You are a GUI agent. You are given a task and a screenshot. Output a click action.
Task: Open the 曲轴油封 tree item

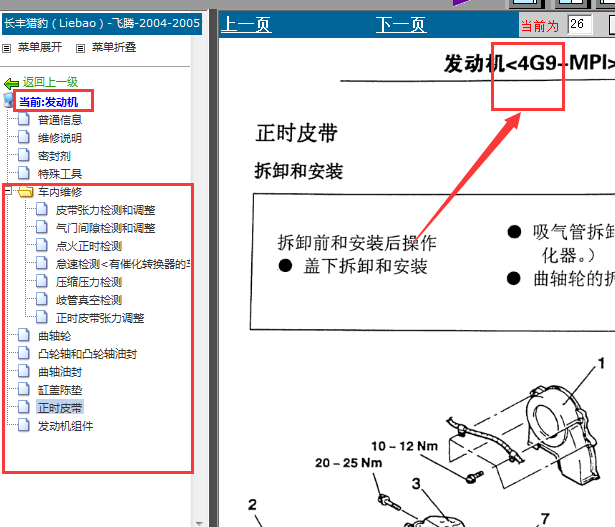tap(60, 372)
